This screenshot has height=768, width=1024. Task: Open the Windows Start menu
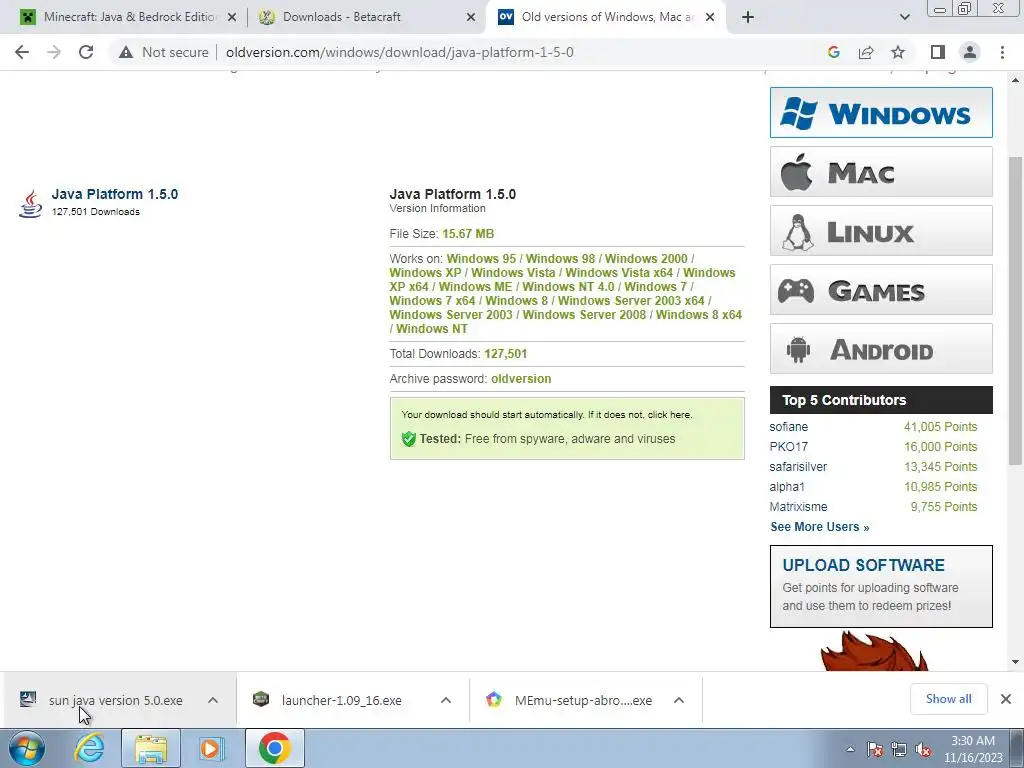click(x=25, y=748)
